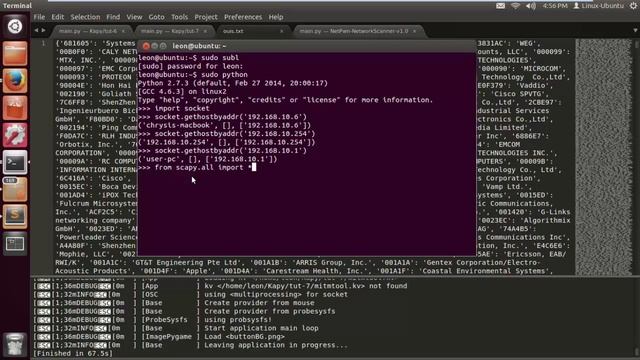Close the Kapy/tut-7 tab
The height and width of the screenshot is (360, 640).
(205, 31)
